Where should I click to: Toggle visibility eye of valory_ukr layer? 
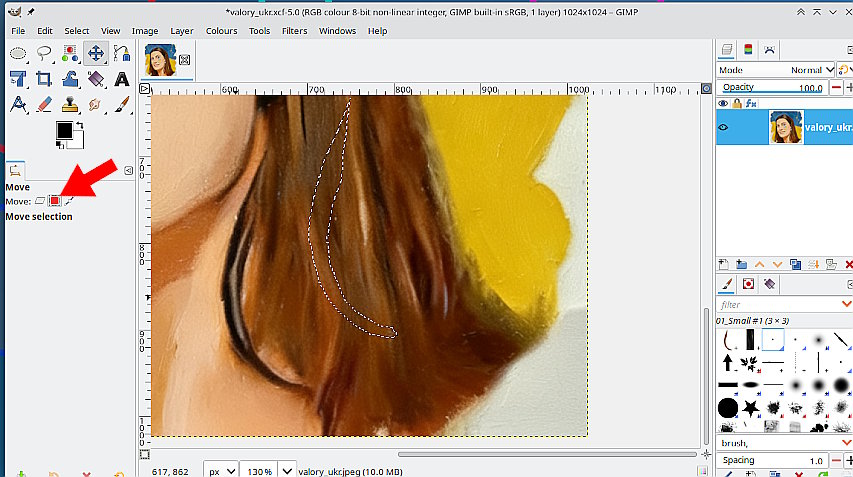tap(724, 128)
